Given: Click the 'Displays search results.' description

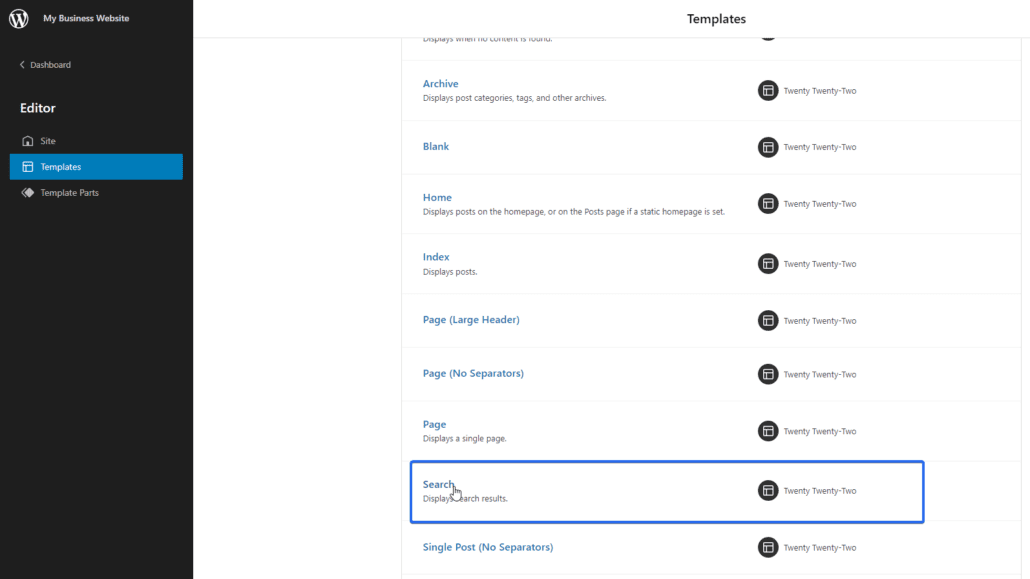Looking at the screenshot, I should [465, 498].
